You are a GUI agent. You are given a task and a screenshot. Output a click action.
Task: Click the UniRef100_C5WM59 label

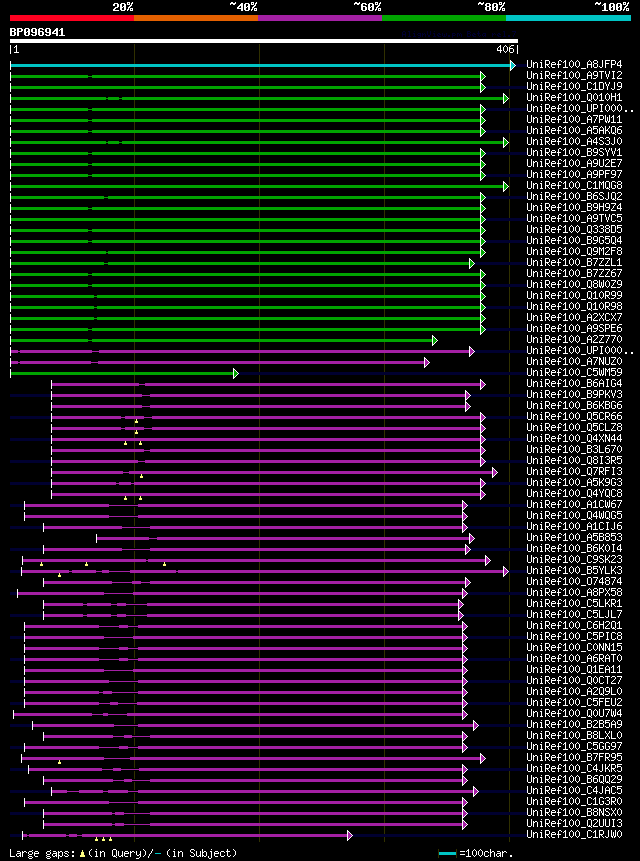pos(574,372)
